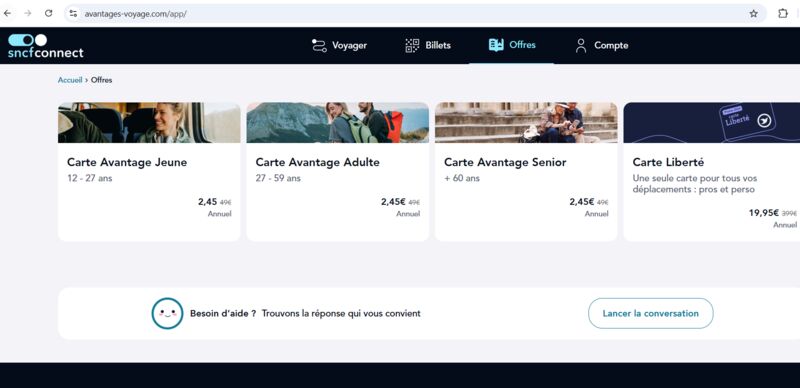
Task: Click the browser forward arrow
Action: [x=28, y=13]
